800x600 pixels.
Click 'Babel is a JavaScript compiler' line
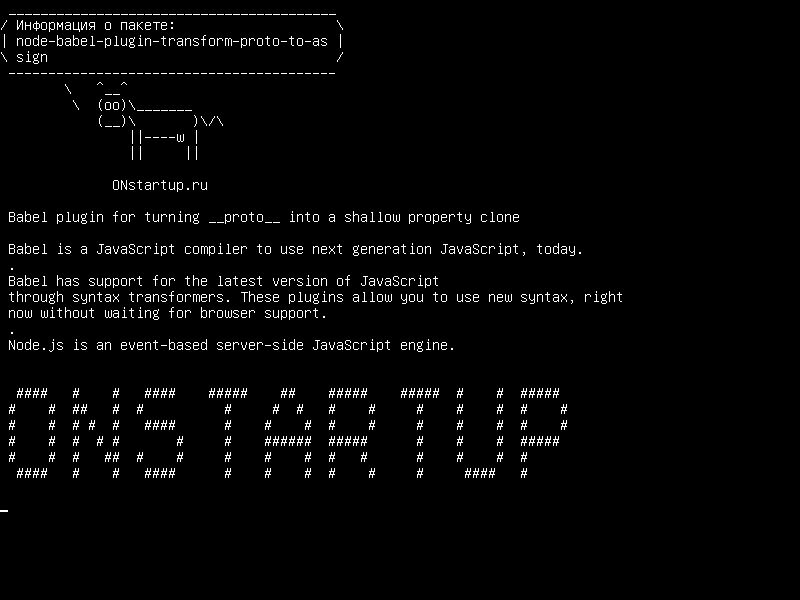tap(295, 249)
